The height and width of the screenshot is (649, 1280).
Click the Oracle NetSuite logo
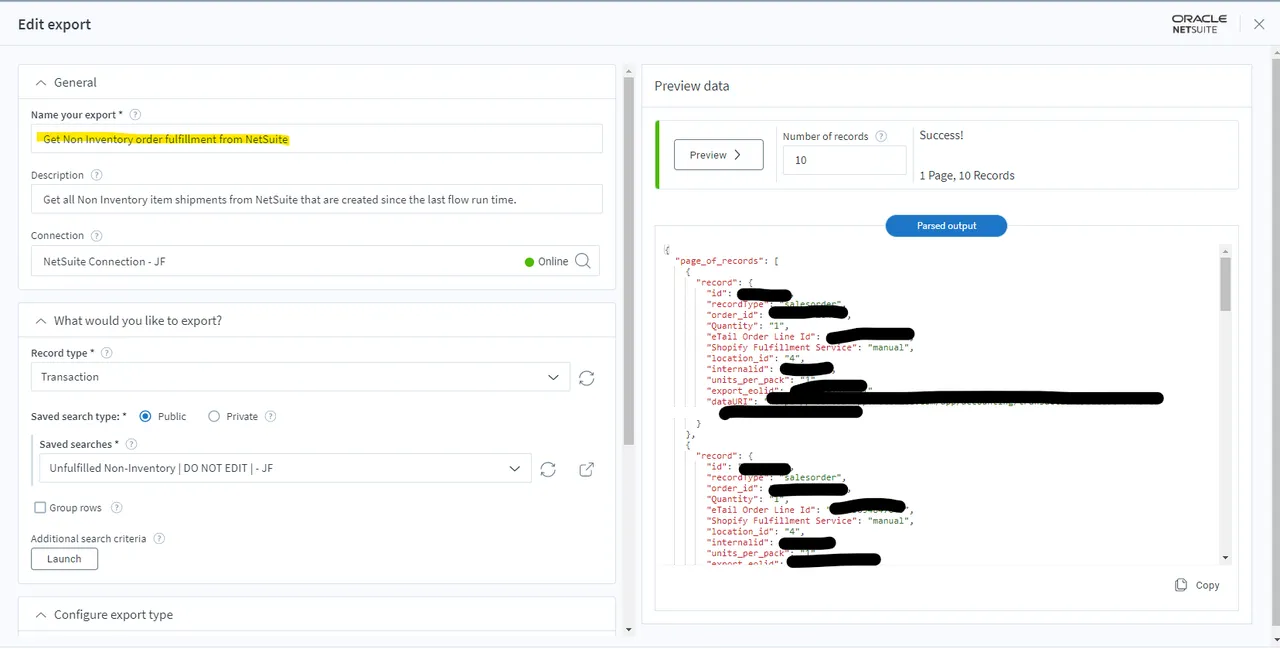click(1199, 24)
